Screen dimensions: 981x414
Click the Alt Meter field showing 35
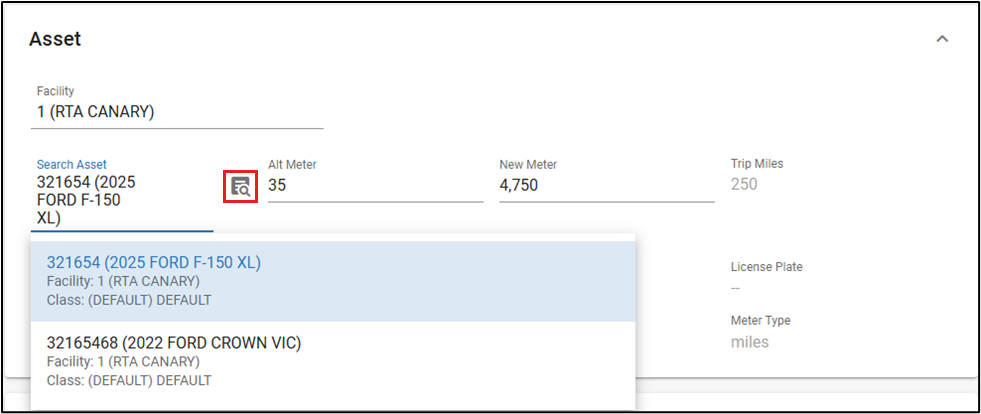(375, 185)
